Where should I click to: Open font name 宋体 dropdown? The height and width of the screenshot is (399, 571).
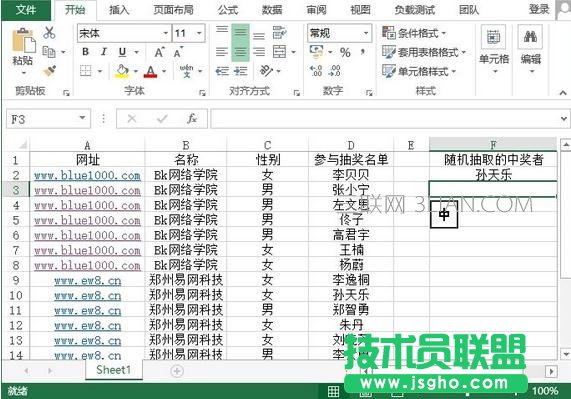pos(166,33)
